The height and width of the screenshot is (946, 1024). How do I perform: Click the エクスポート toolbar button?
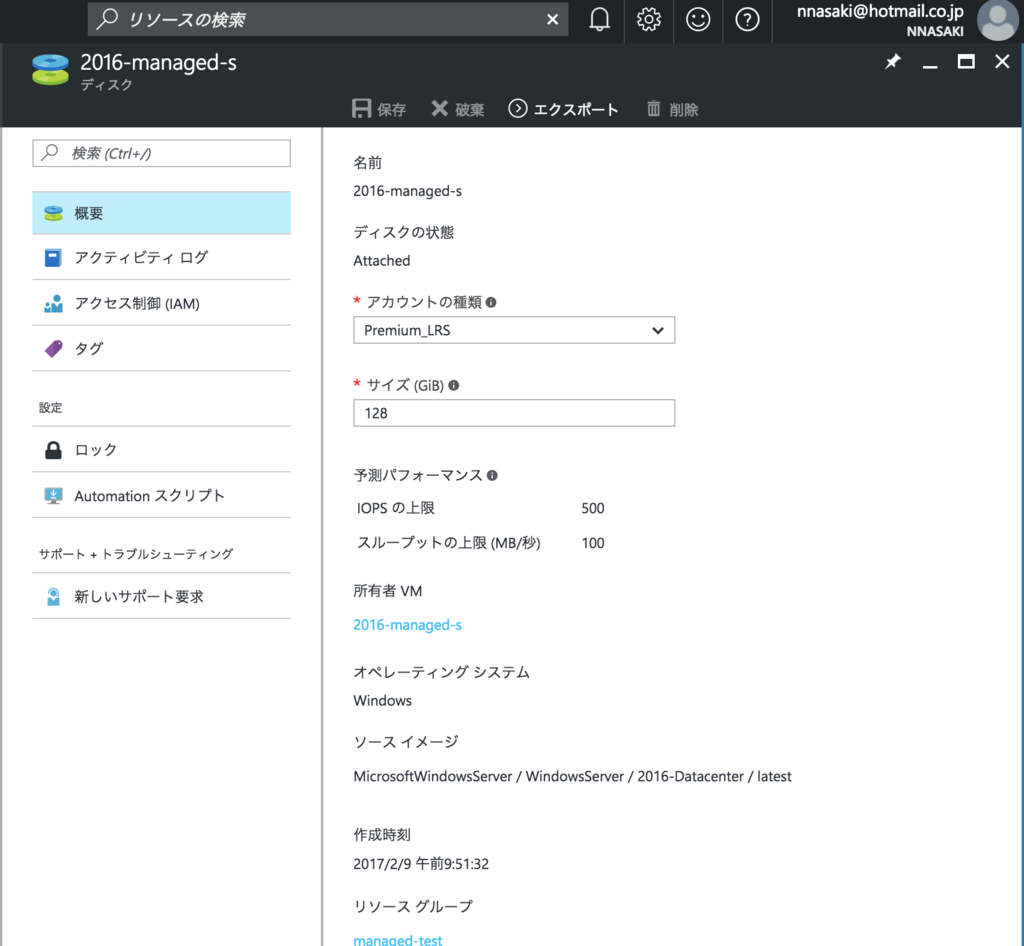point(564,110)
